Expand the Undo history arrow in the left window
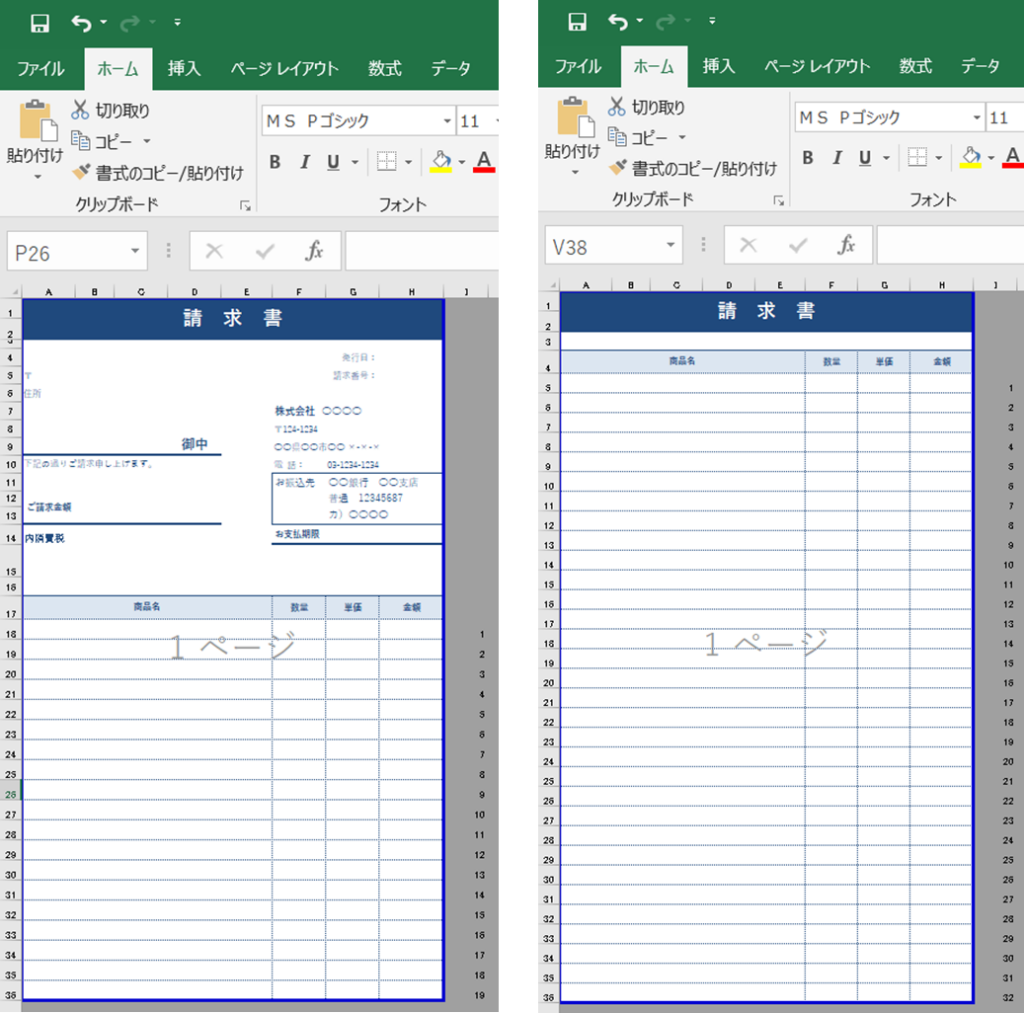The height and width of the screenshot is (1013, 1024). pyautogui.click(x=104, y=23)
